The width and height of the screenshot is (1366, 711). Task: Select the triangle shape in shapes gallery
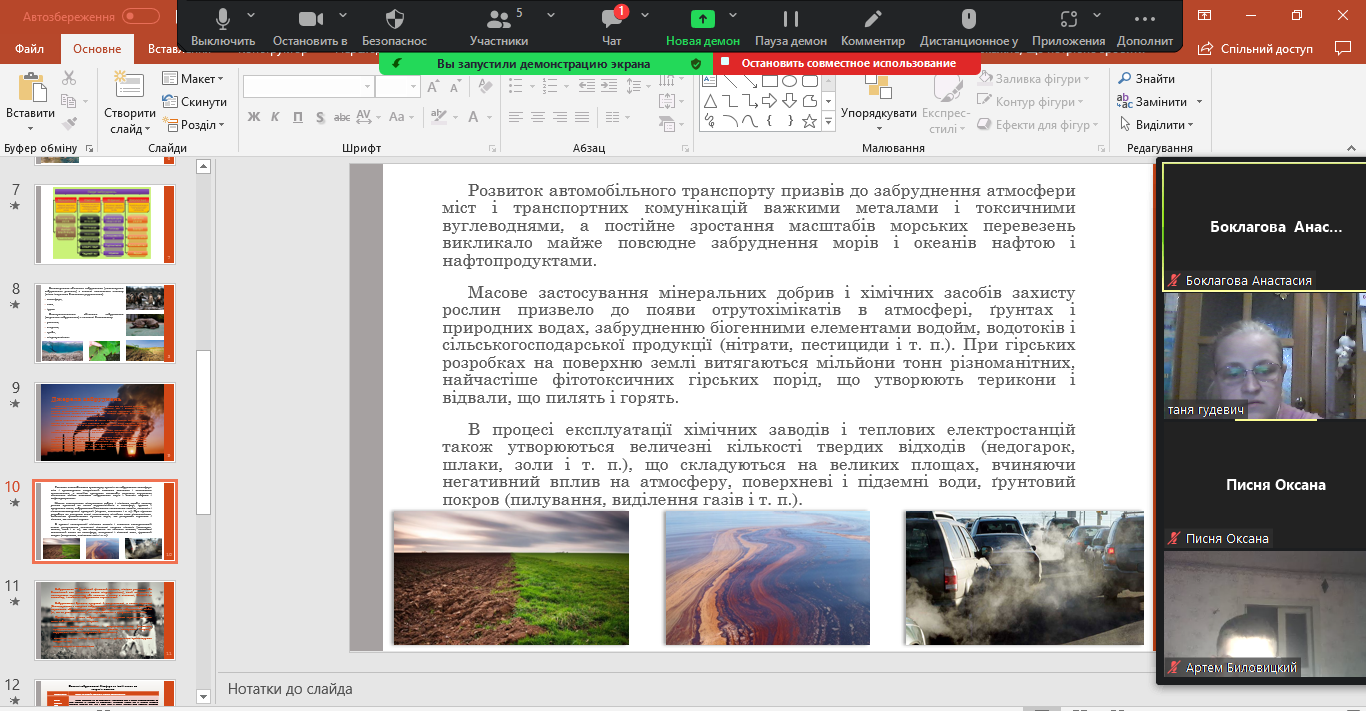(x=710, y=101)
